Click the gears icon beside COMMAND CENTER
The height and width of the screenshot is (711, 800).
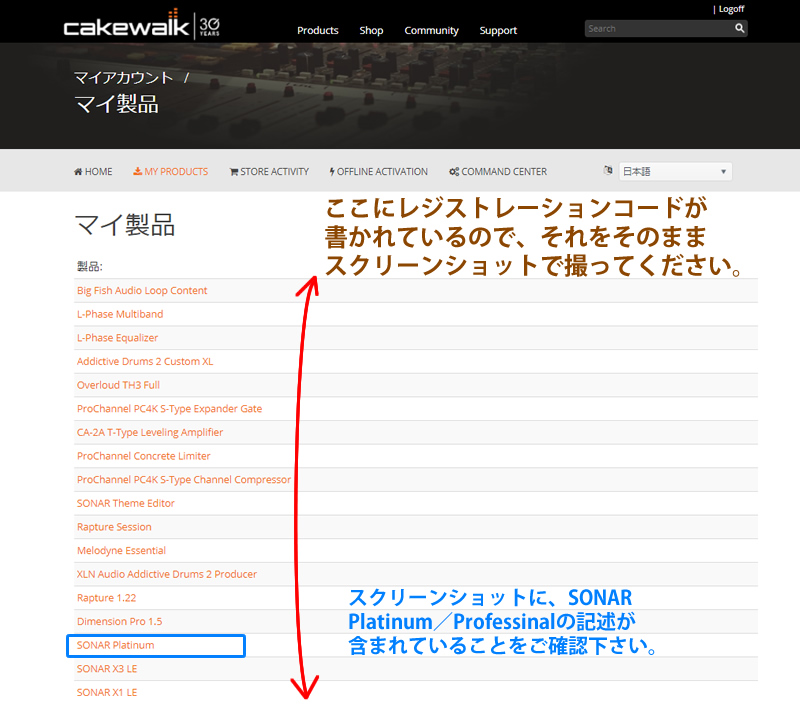pos(454,172)
